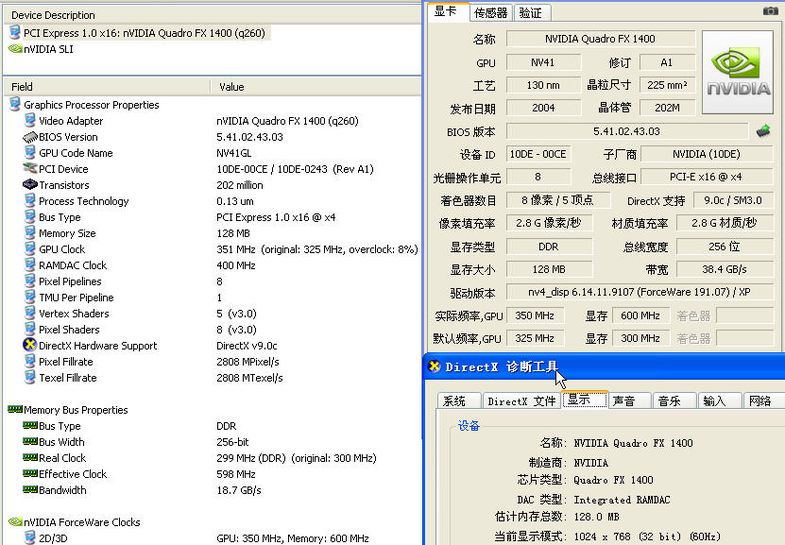Open the 网络 tab in DirectX tool
Image resolution: width=785 pixels, height=545 pixels.
764,401
